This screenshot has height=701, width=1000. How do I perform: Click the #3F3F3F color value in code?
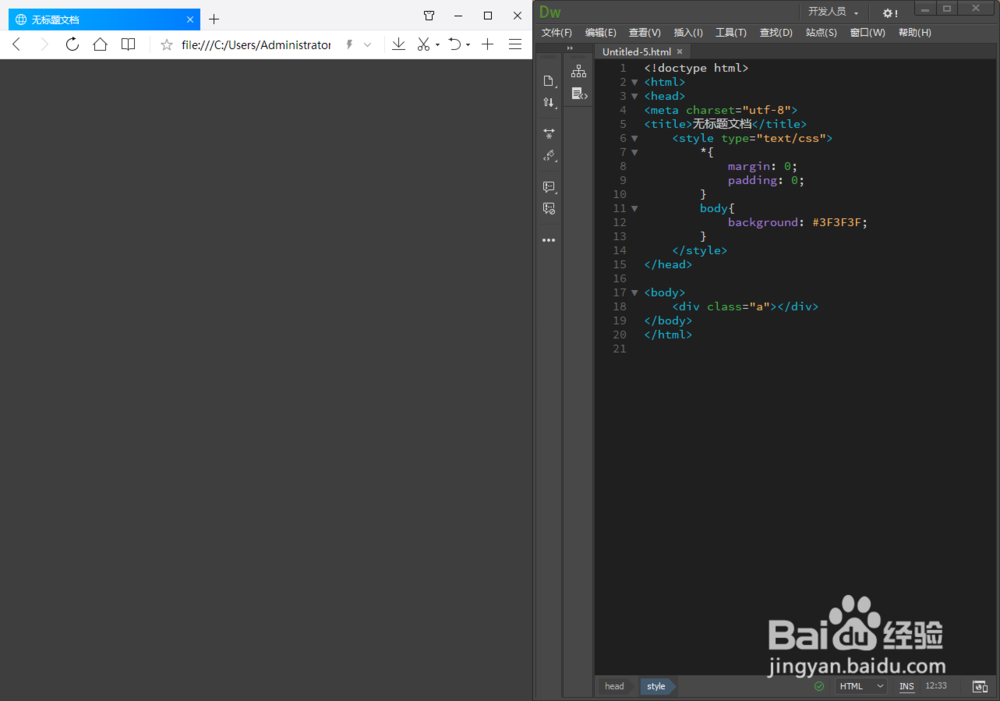836,223
